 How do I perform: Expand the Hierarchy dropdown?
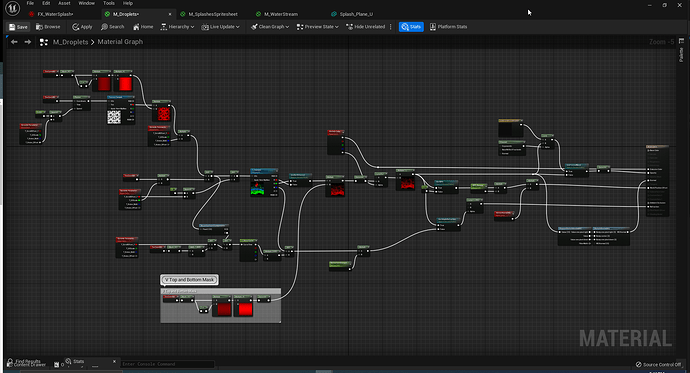(x=177, y=27)
